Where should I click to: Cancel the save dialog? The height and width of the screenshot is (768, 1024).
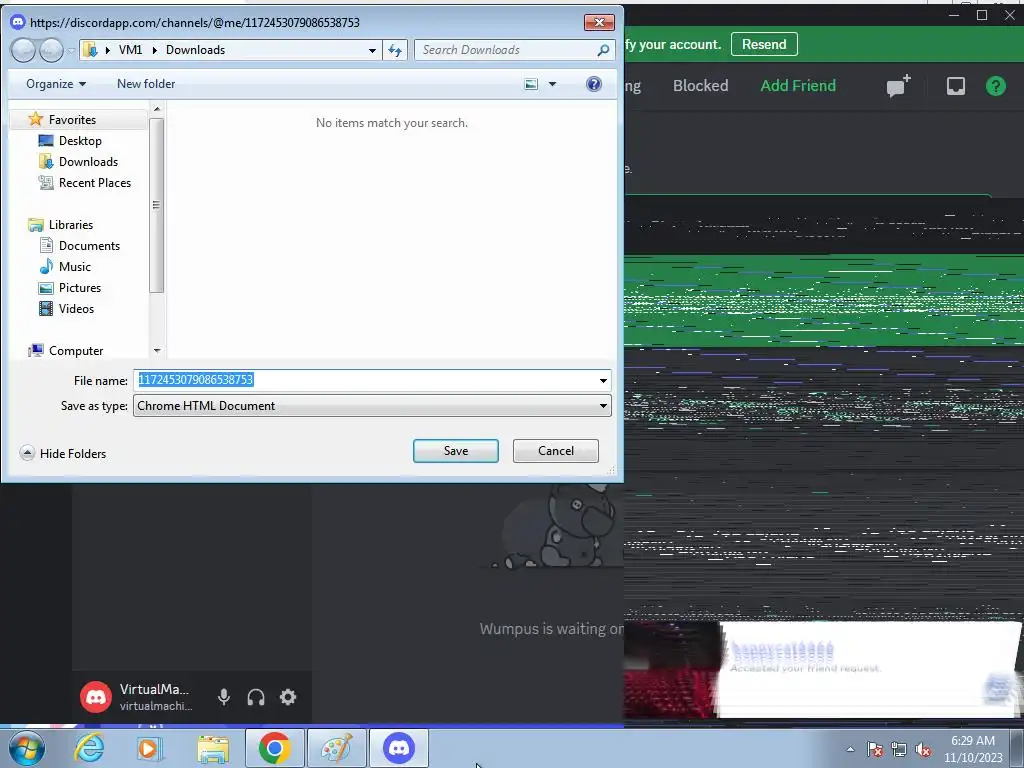pyautogui.click(x=555, y=451)
